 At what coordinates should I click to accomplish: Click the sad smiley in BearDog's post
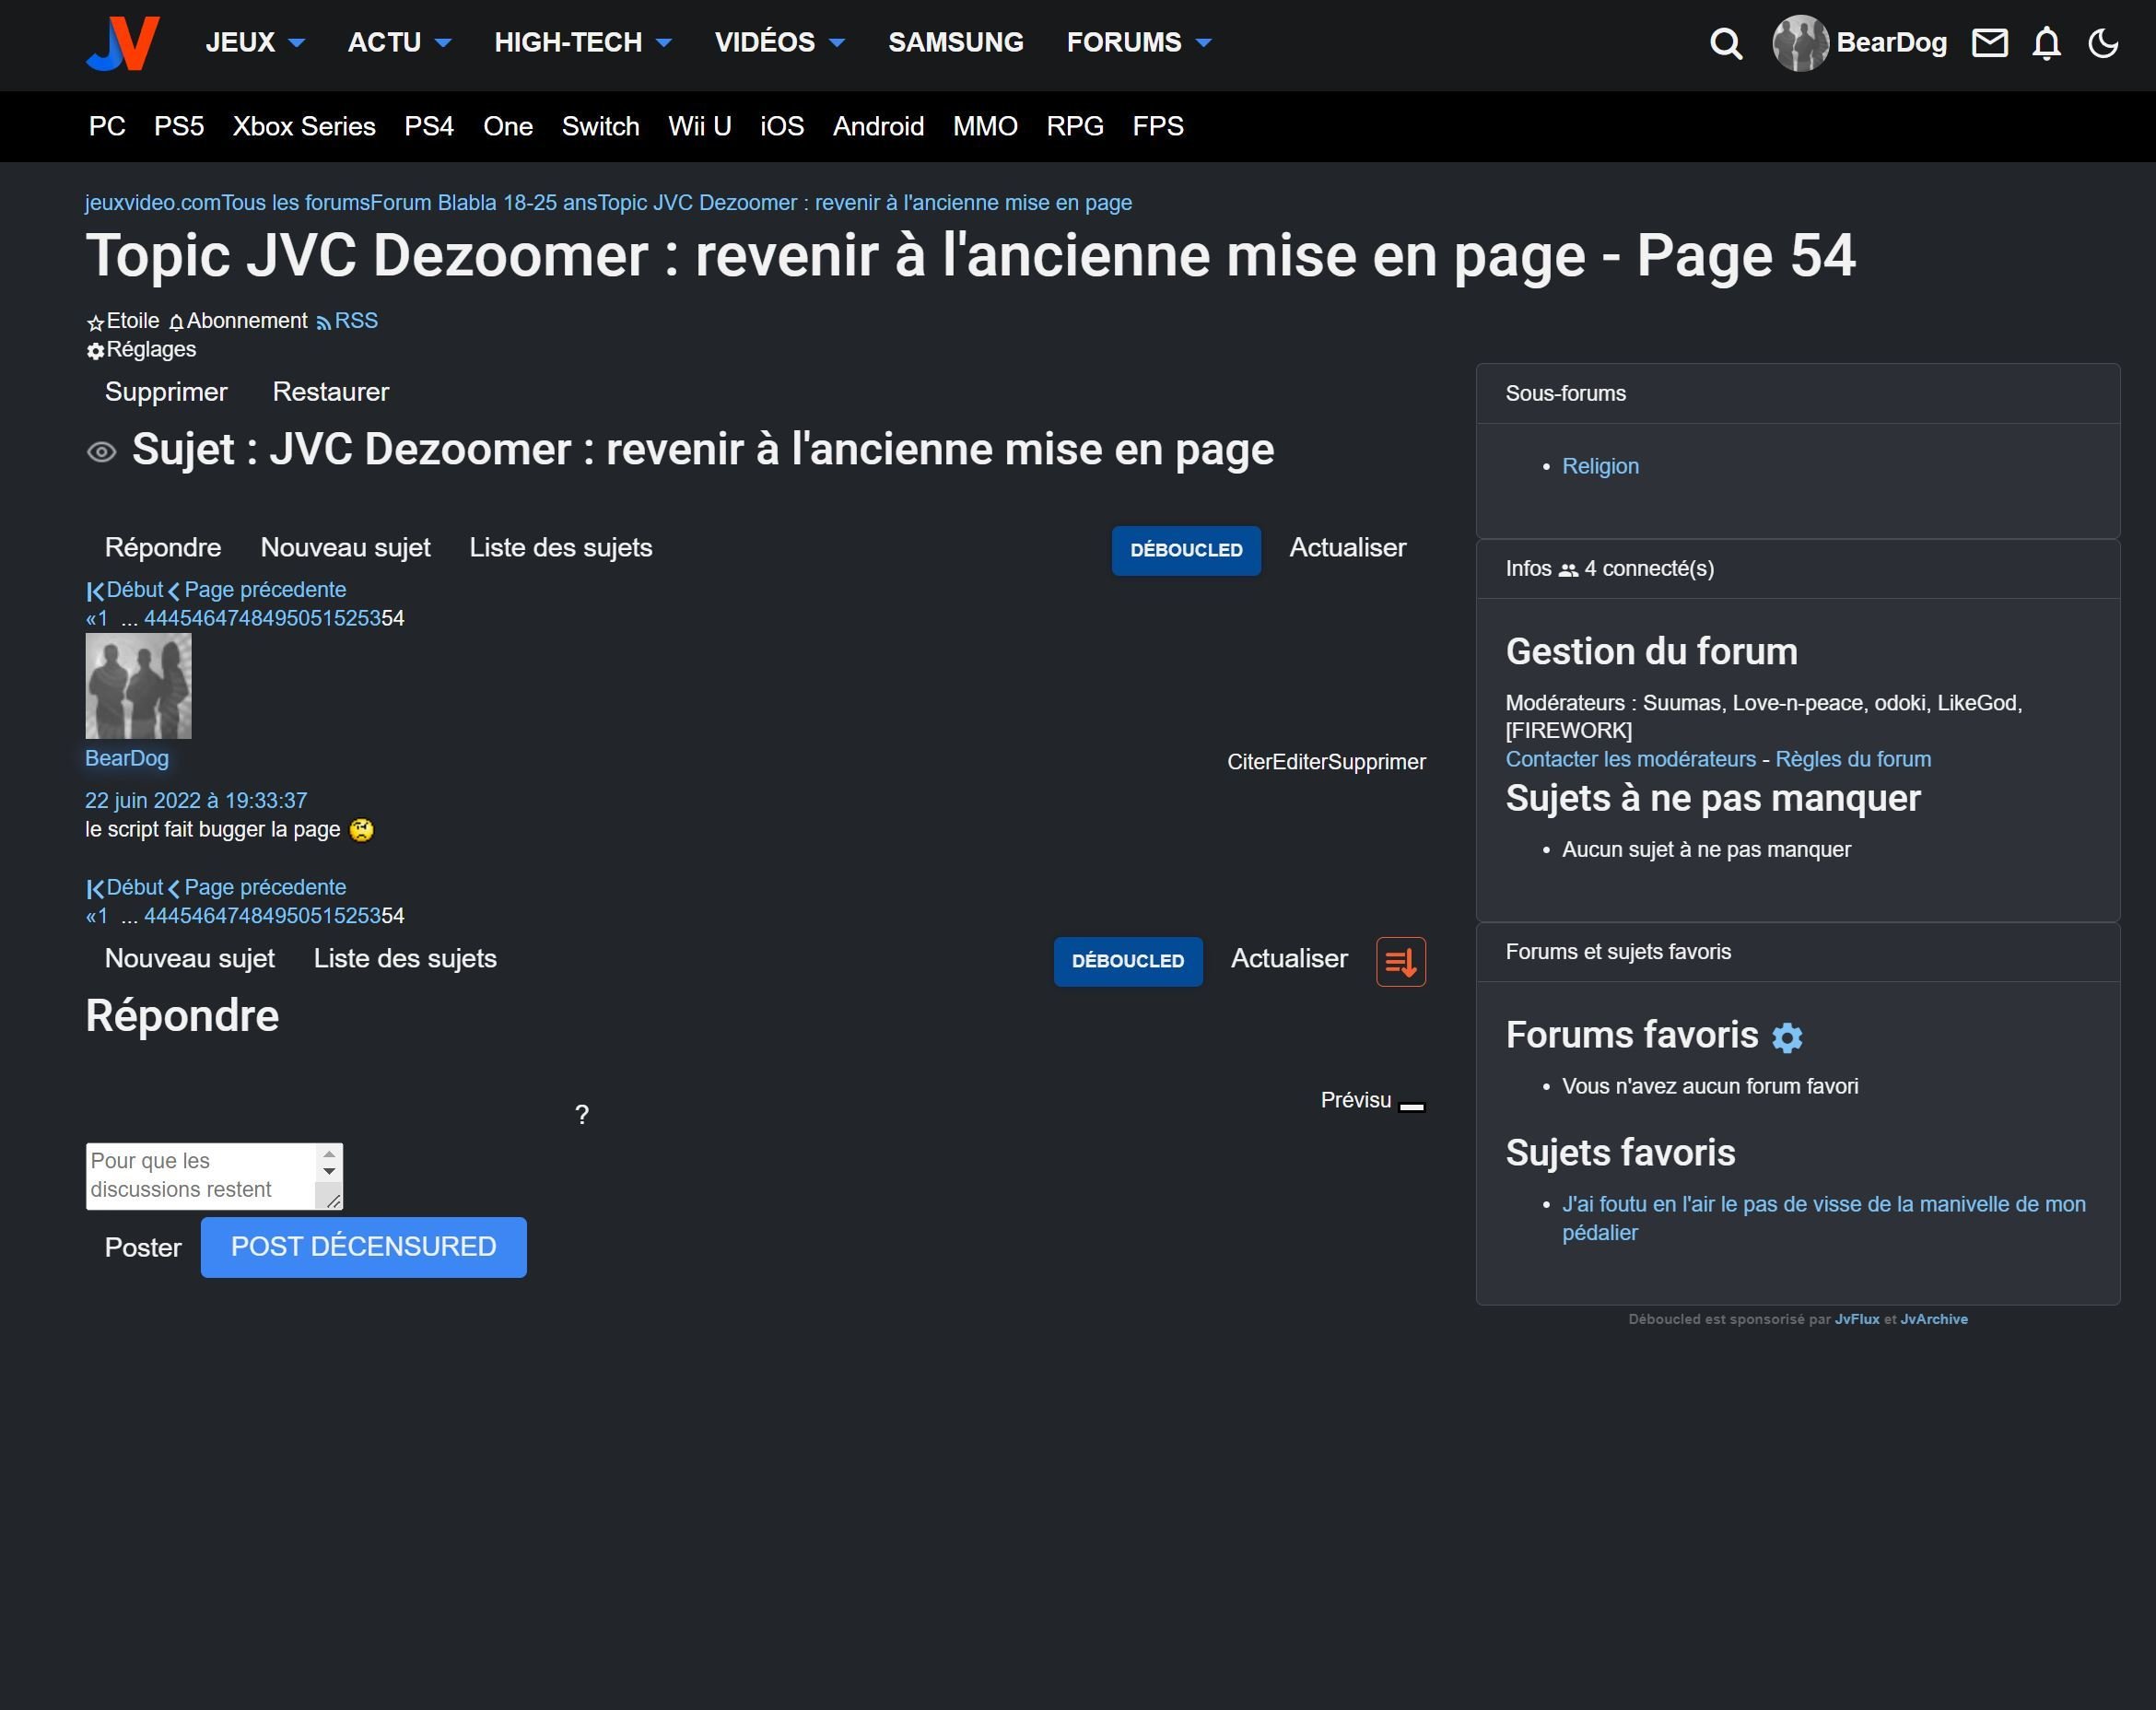pos(361,830)
